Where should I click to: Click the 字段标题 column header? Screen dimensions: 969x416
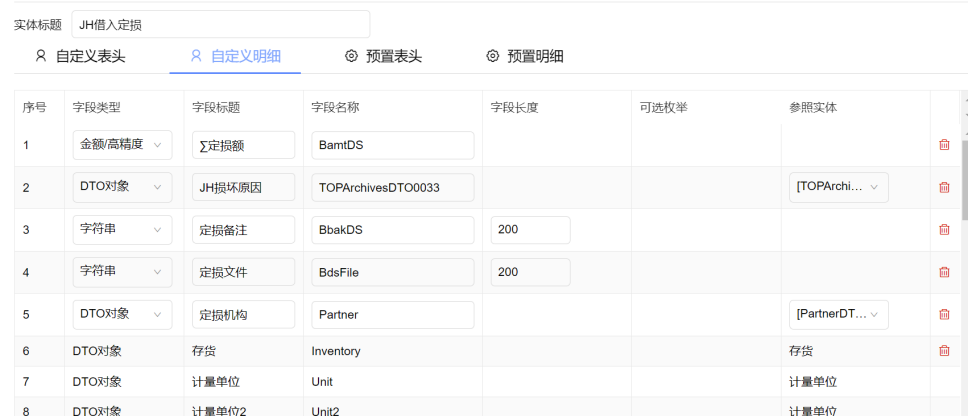(x=216, y=108)
